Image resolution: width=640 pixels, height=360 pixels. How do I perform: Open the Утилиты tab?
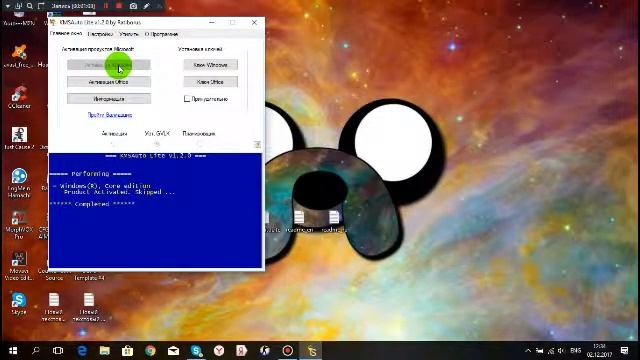point(129,34)
